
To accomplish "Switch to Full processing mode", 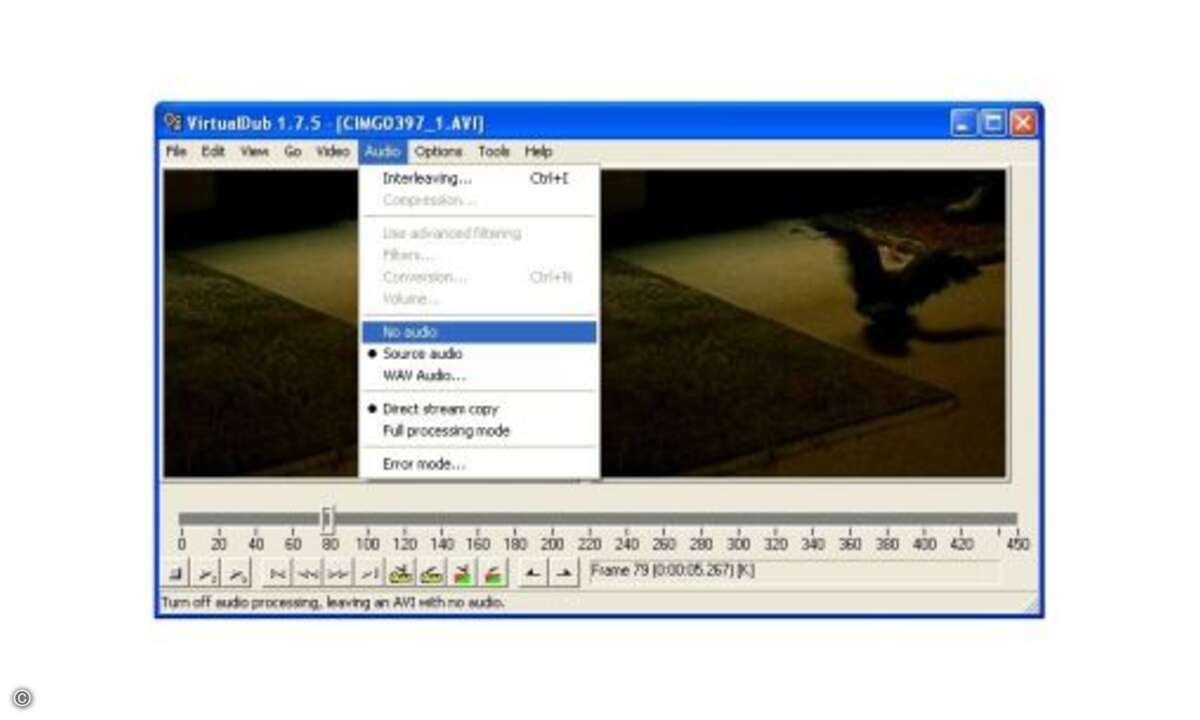I will [x=479, y=431].
